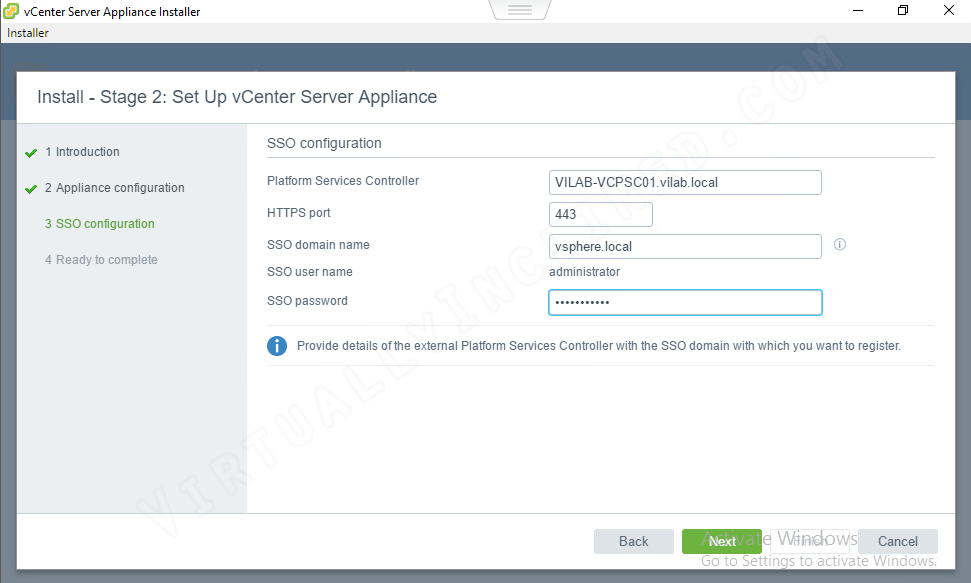Maximize the installer window
This screenshot has width=971, height=583.
(903, 10)
